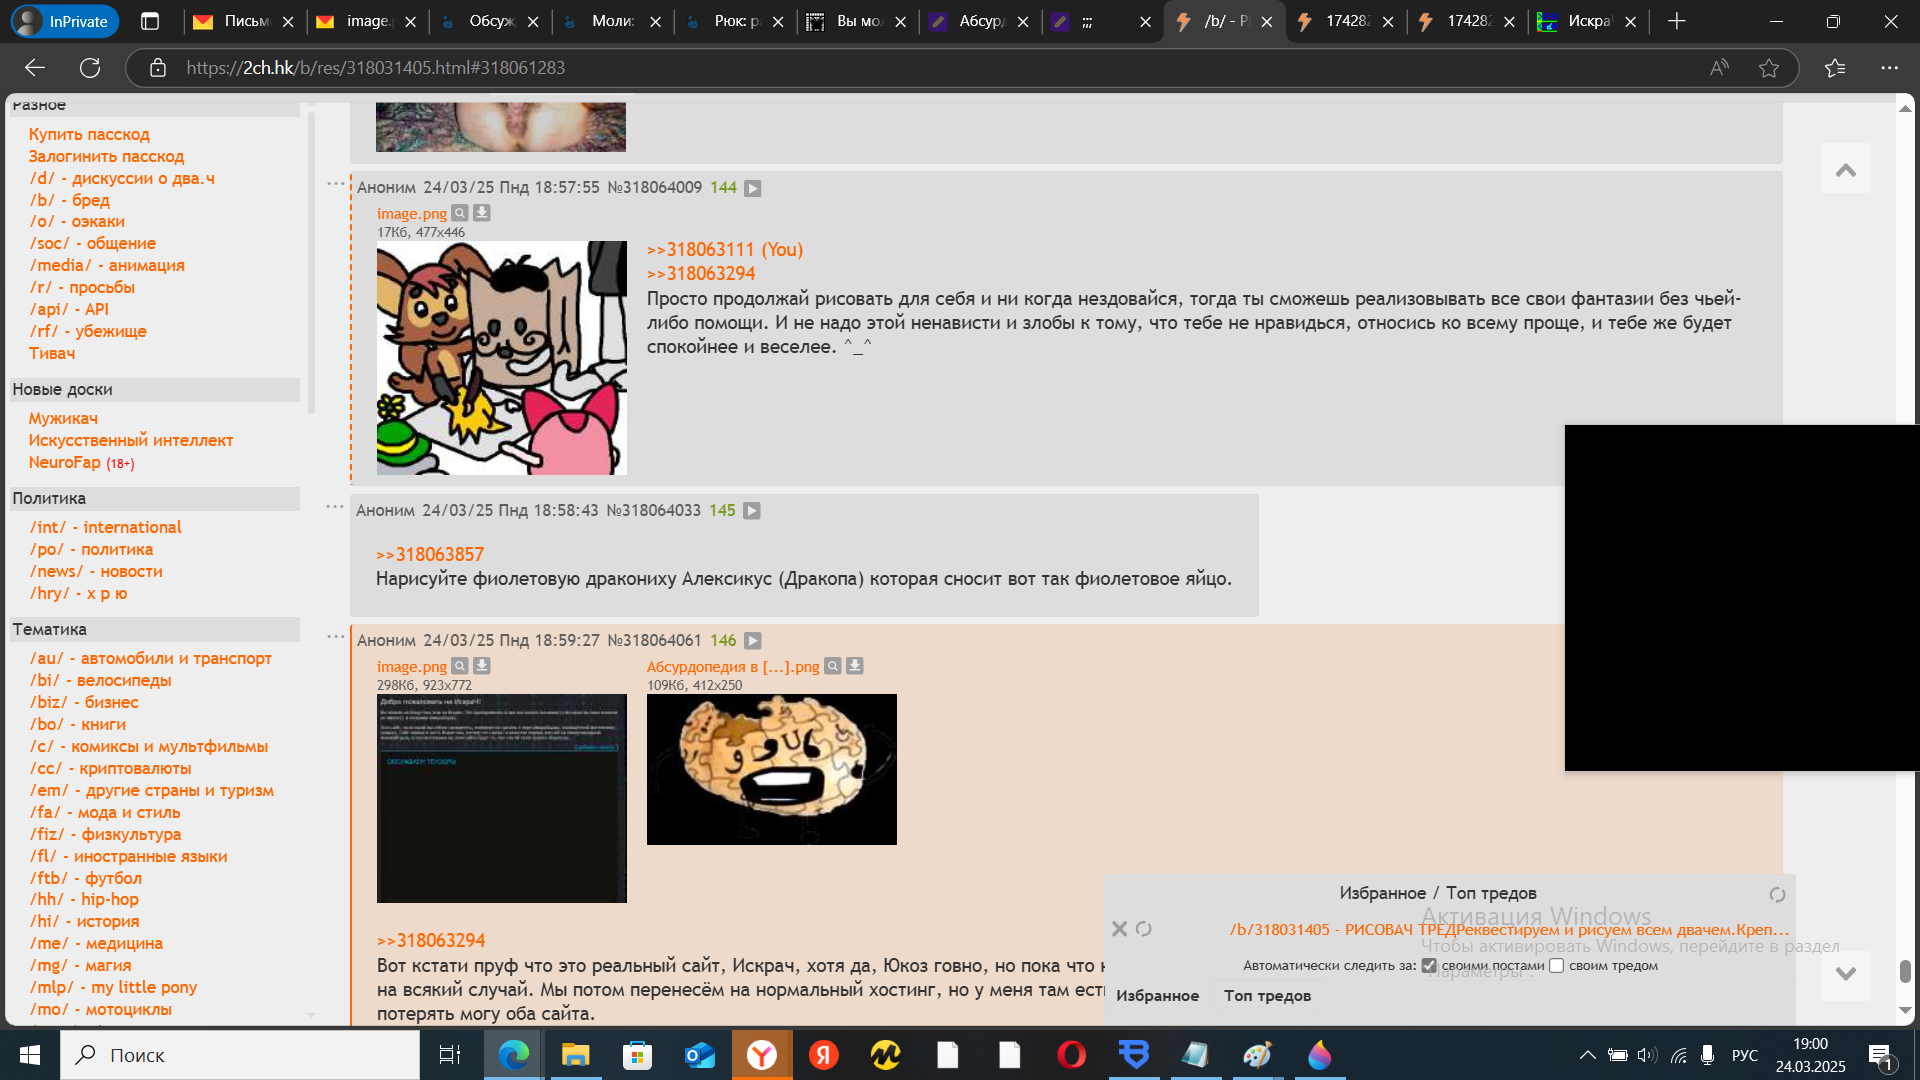Viewport: 1920px width, 1080px height.
Task: Open three-dots post menu for post 146
Action: pos(335,637)
